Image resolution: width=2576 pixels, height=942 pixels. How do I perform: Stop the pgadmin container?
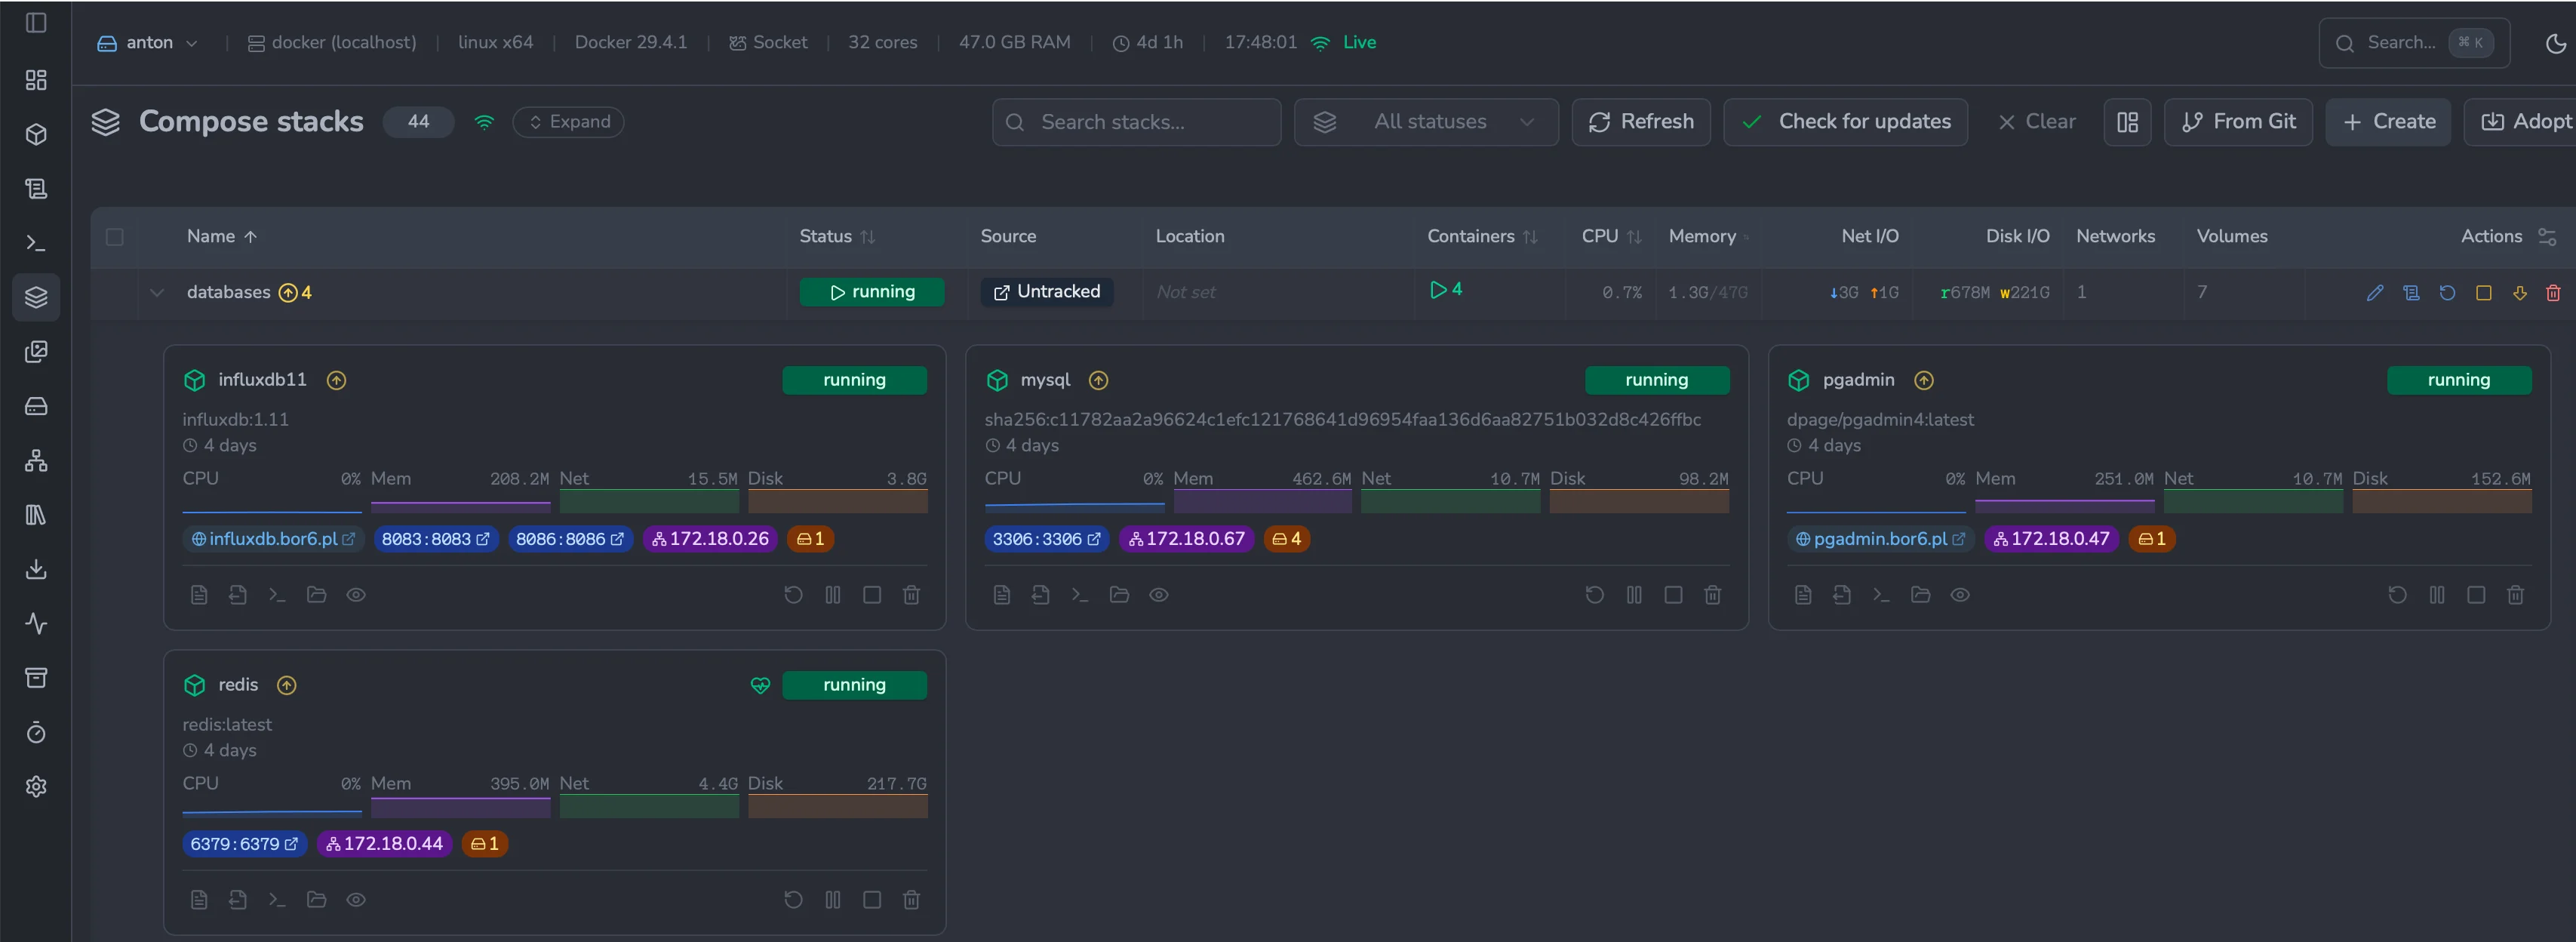(2476, 595)
